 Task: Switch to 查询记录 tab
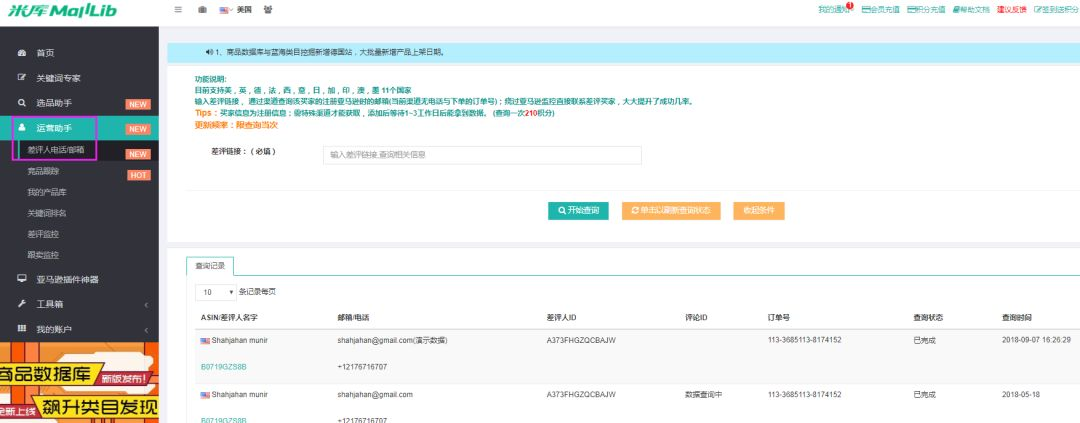tap(210, 266)
